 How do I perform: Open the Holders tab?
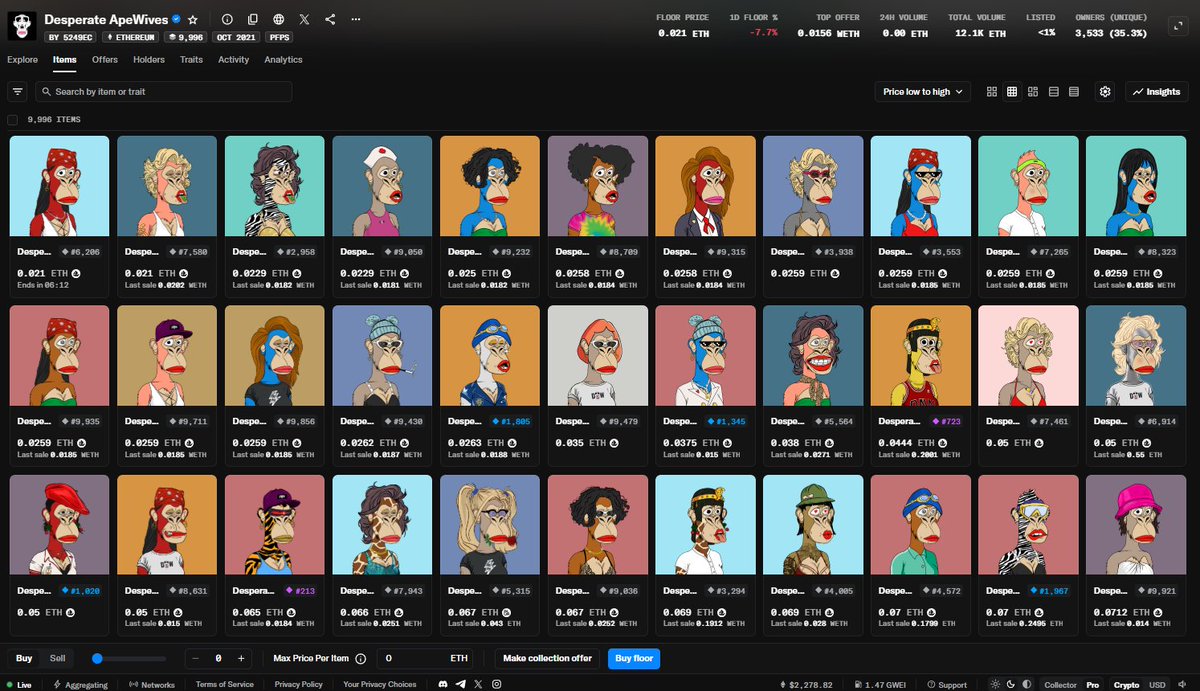click(x=149, y=60)
